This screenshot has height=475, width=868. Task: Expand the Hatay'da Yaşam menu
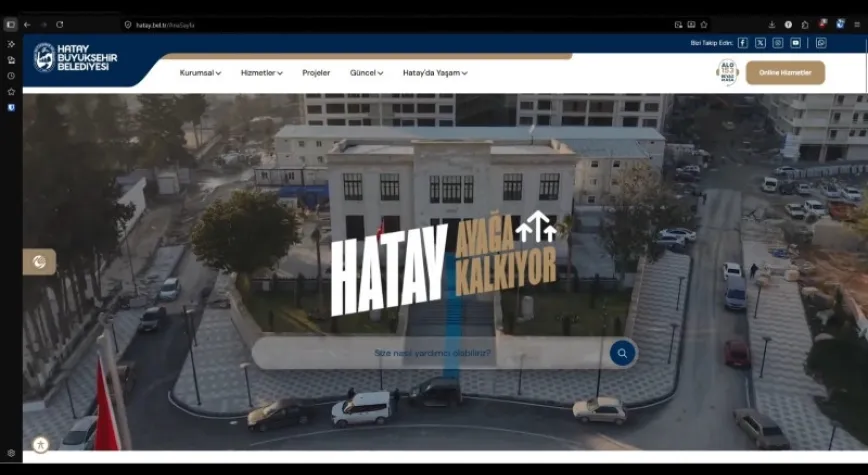point(435,73)
